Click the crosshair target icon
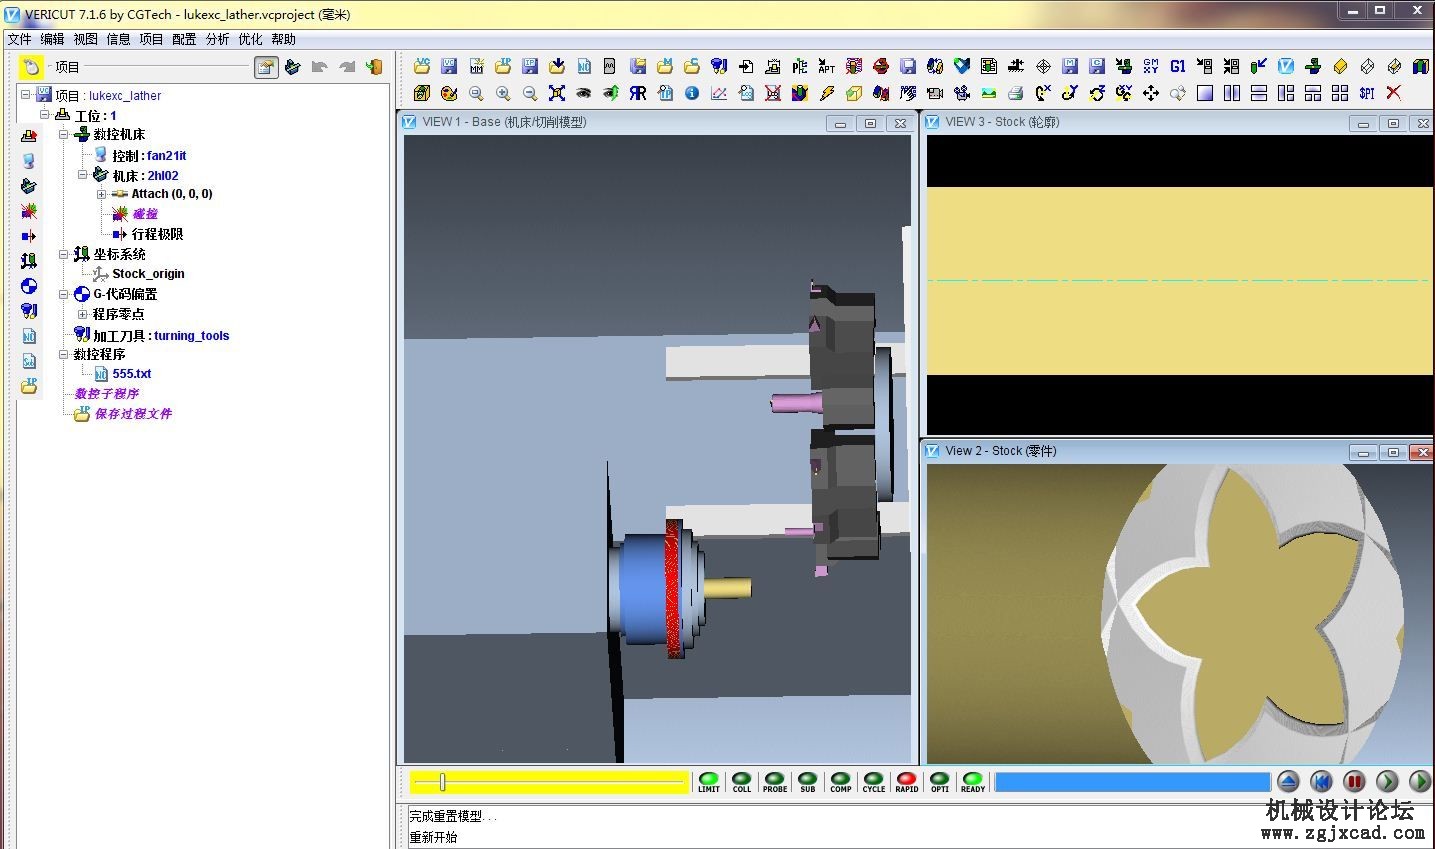Image resolution: width=1435 pixels, height=849 pixels. (x=1043, y=66)
